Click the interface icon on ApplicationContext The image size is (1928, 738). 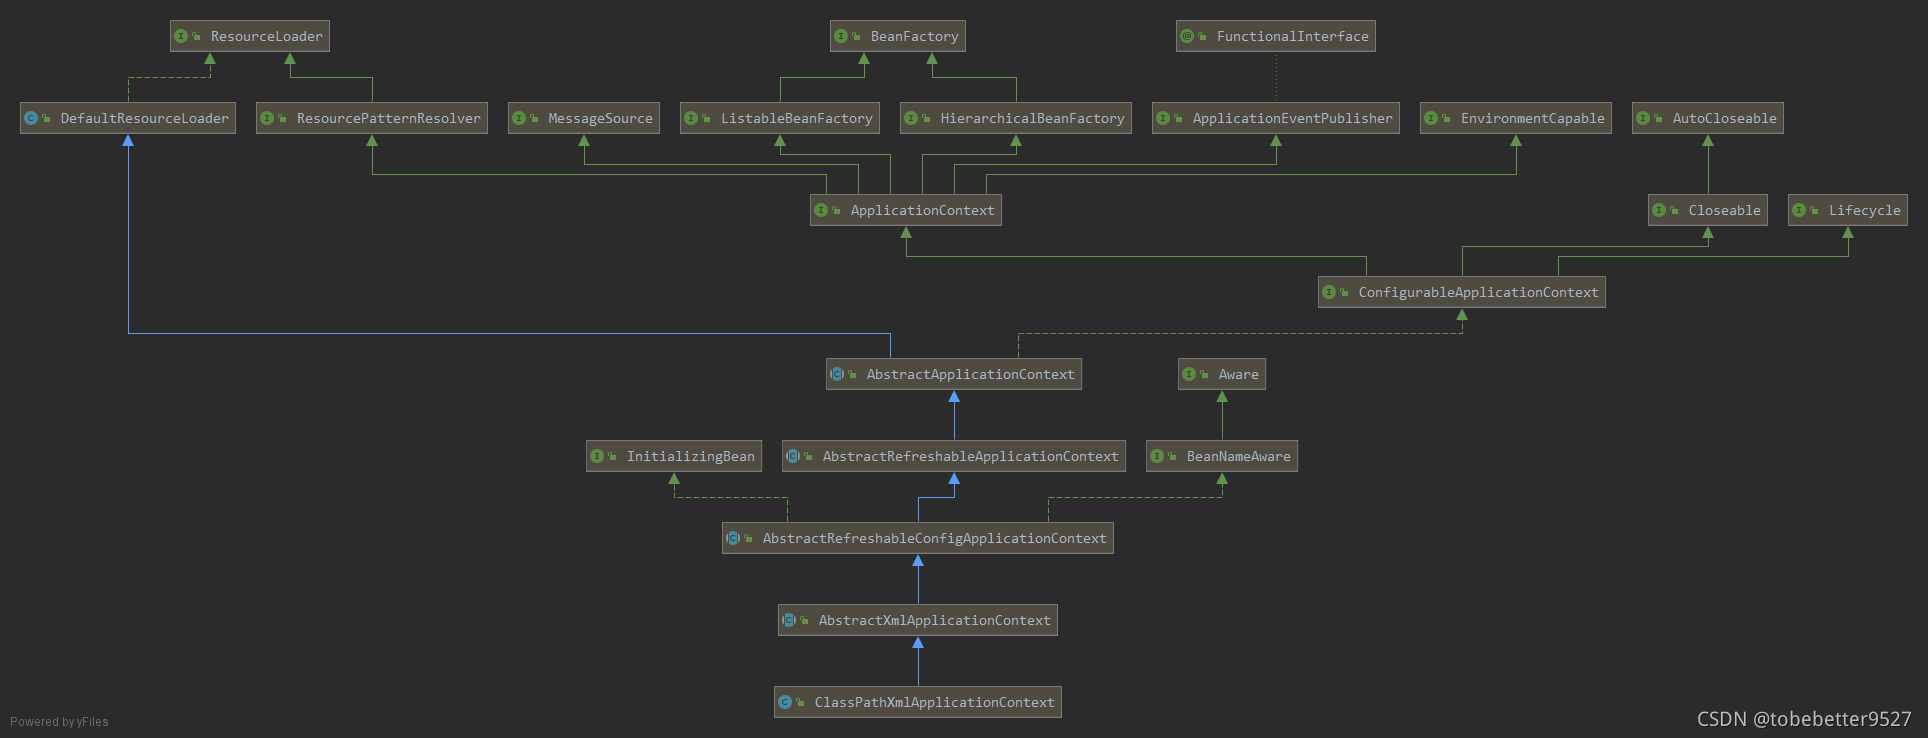[x=821, y=210]
